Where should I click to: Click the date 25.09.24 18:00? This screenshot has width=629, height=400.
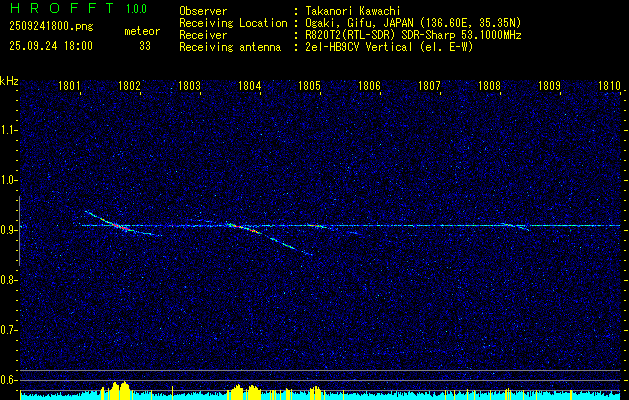51,46
